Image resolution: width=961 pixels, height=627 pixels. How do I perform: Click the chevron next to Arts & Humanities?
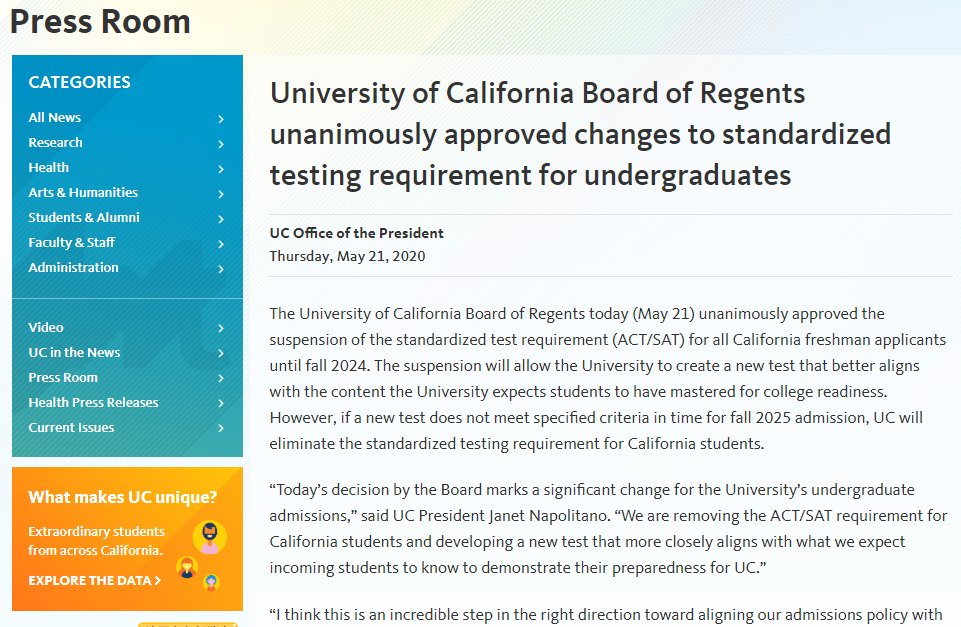click(x=221, y=194)
